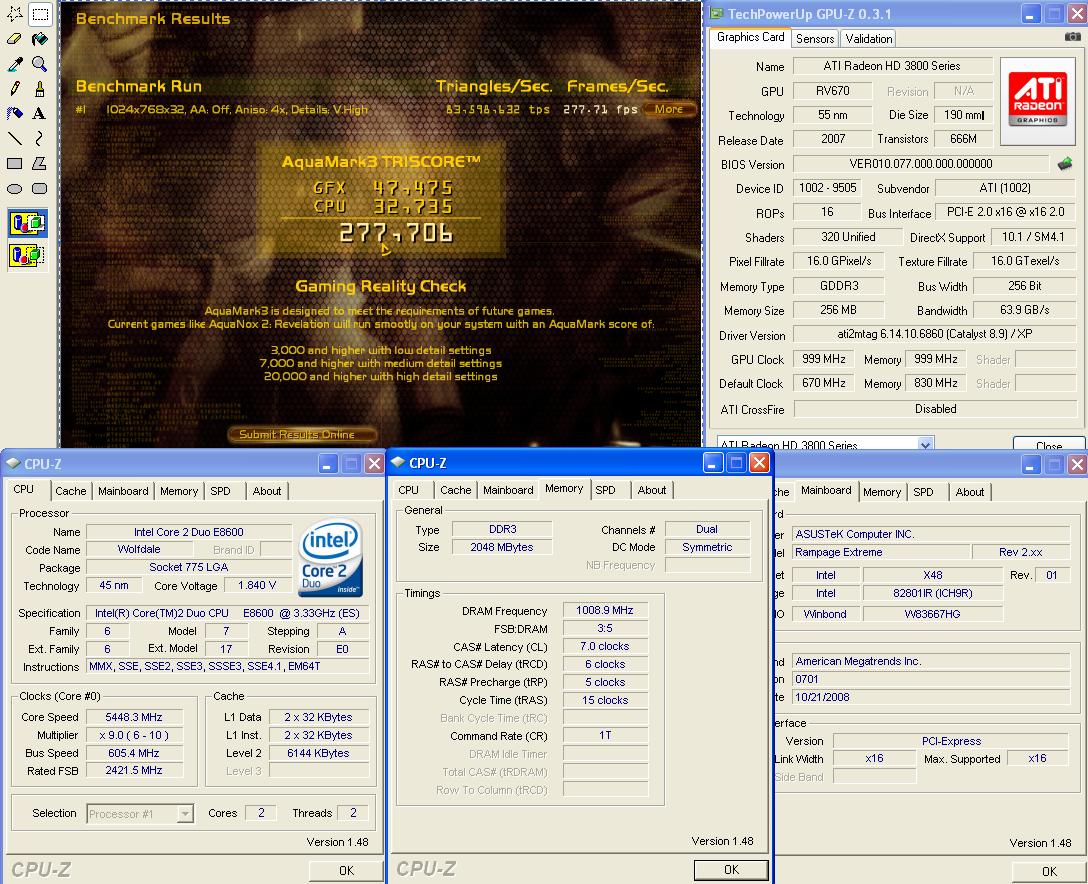Switch to the CPU tab in middle CPU-Z window

coord(408,490)
